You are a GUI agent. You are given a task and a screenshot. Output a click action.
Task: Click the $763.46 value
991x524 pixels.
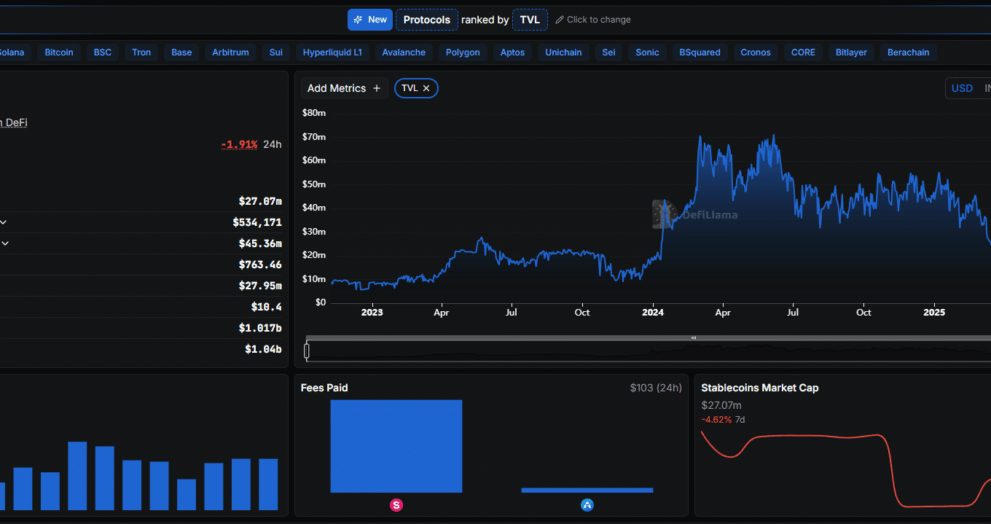click(x=260, y=264)
